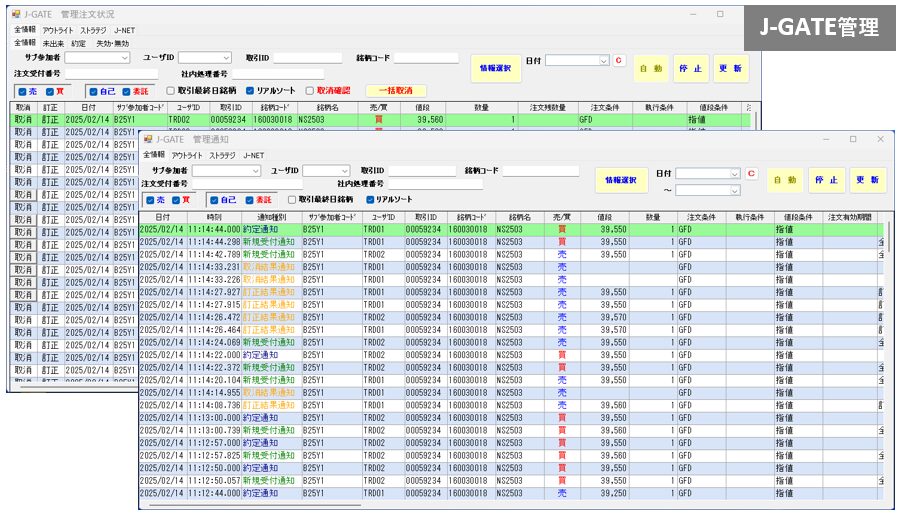The width and height of the screenshot is (905, 516).
Task: Focus 注文受付番号 field in 管理注文状況 window
Action: tap(111, 74)
